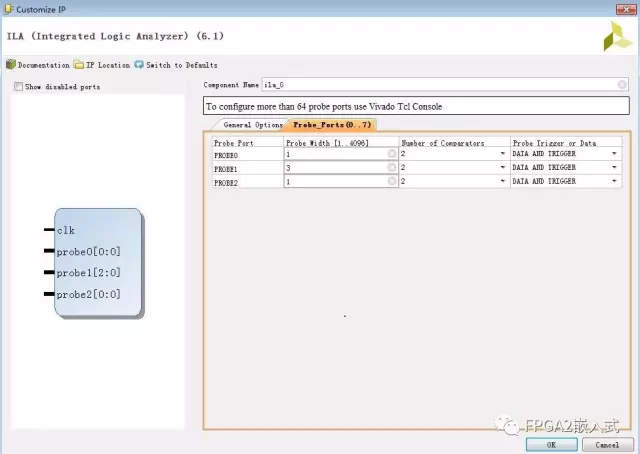Switch to the General Options tab
The height and width of the screenshot is (454, 640).
pyautogui.click(x=253, y=125)
